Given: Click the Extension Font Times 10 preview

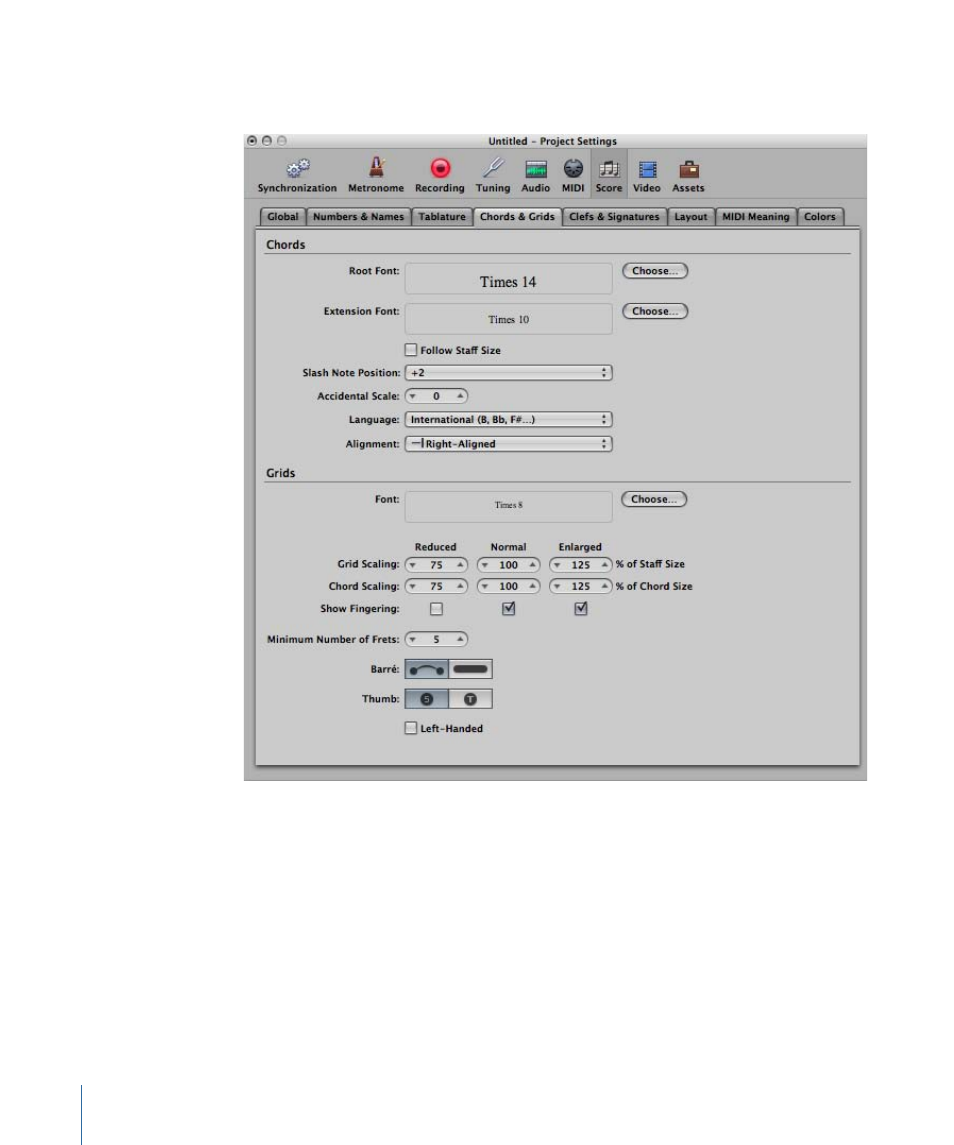Looking at the screenshot, I should [x=508, y=319].
